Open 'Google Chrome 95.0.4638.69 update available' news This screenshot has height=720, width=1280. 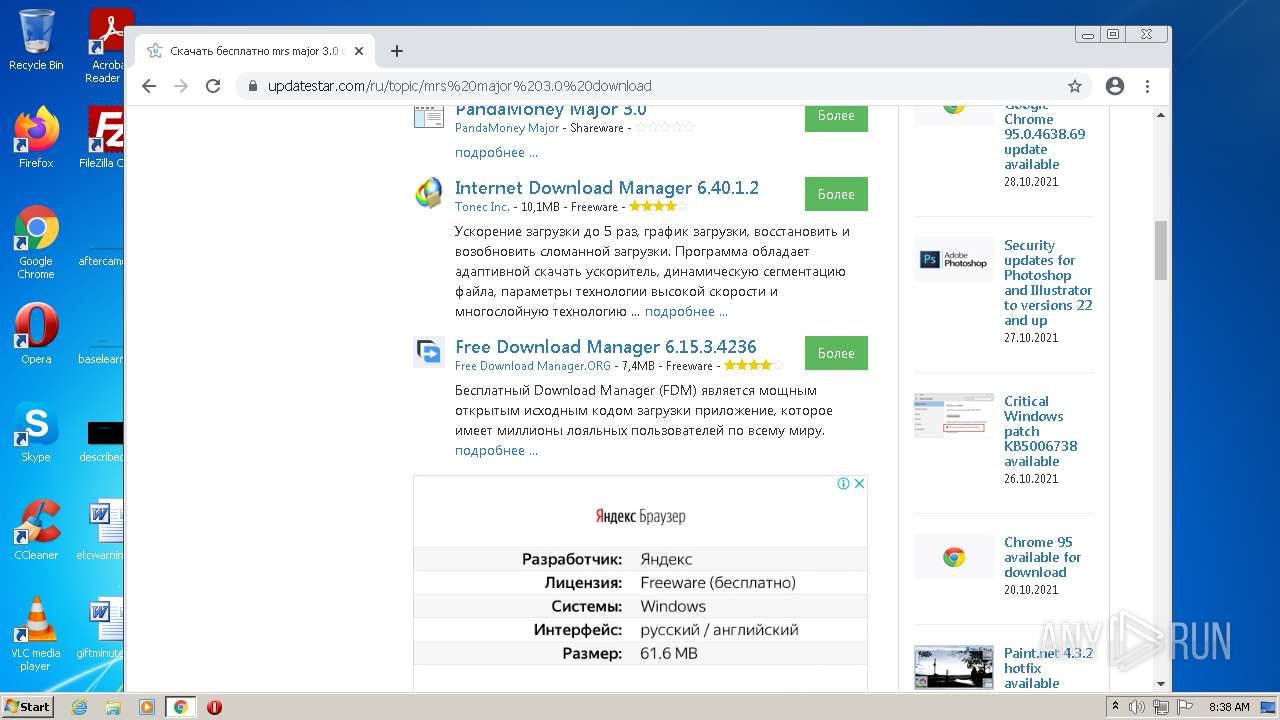[1044, 134]
